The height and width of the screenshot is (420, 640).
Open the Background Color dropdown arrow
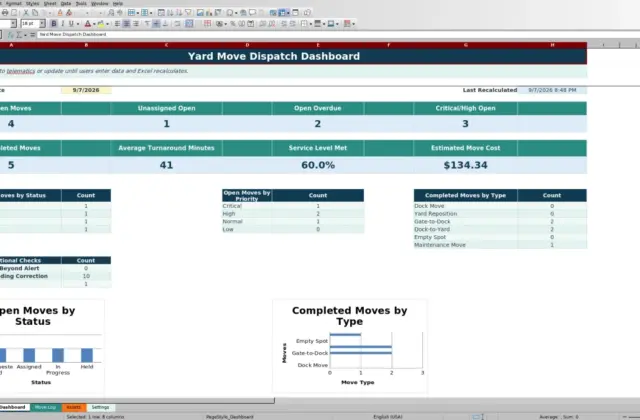point(107,24)
